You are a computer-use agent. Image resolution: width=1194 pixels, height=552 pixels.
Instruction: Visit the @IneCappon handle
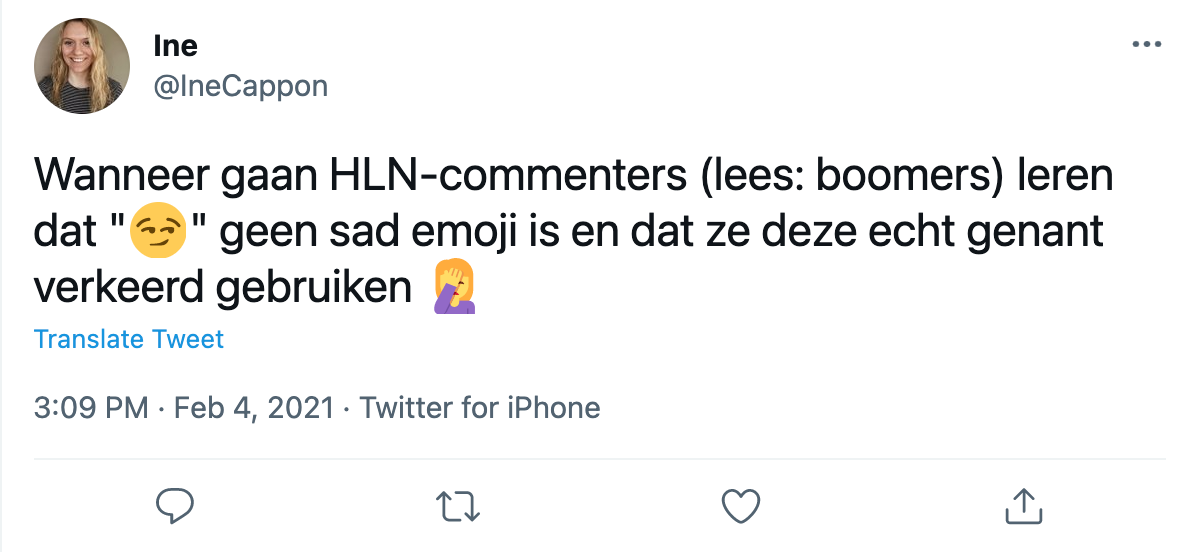[x=240, y=86]
